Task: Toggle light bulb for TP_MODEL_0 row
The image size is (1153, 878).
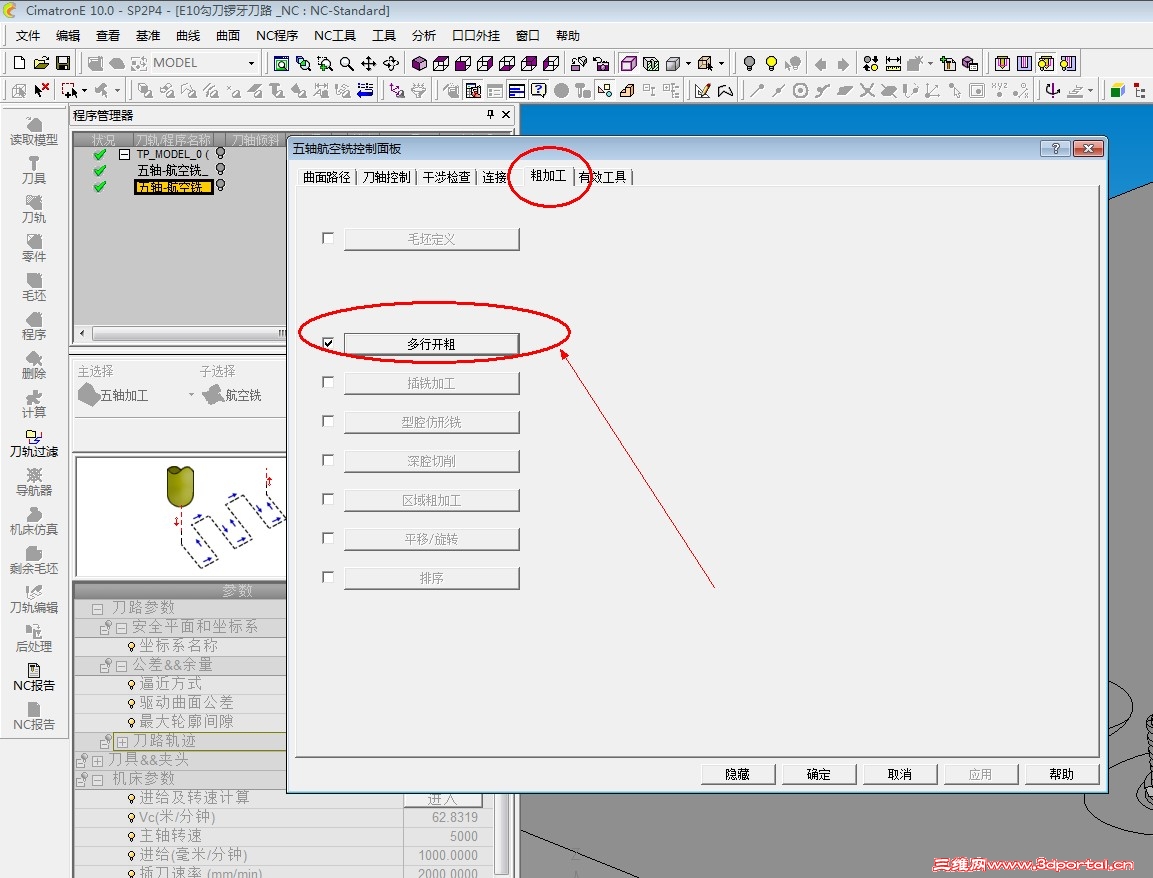Action: pyautogui.click(x=220, y=154)
